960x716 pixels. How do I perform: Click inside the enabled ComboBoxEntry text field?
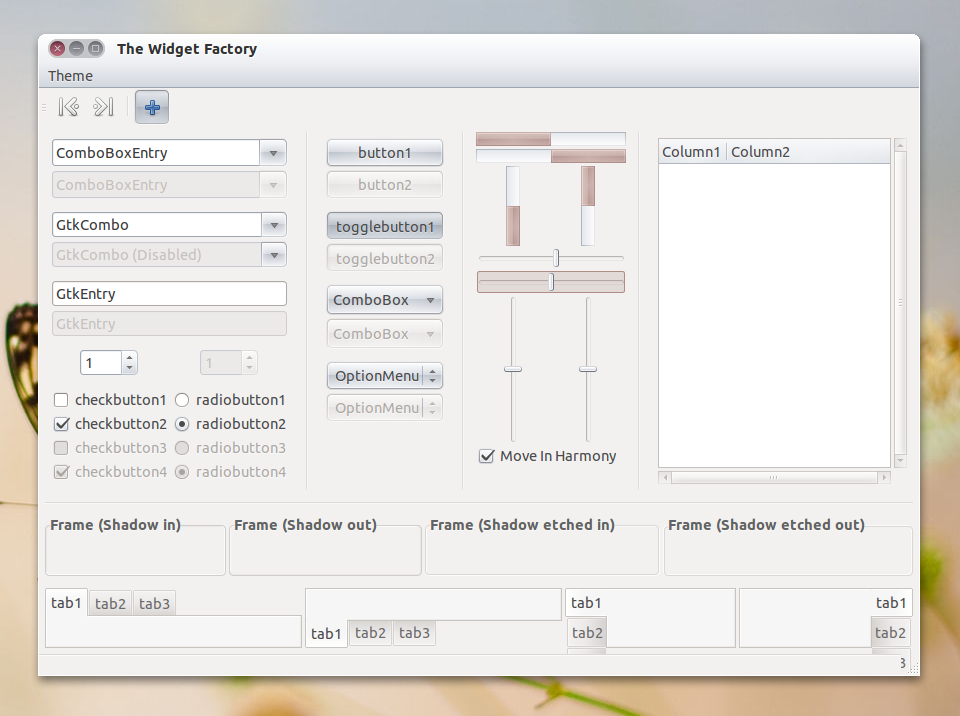coord(156,153)
